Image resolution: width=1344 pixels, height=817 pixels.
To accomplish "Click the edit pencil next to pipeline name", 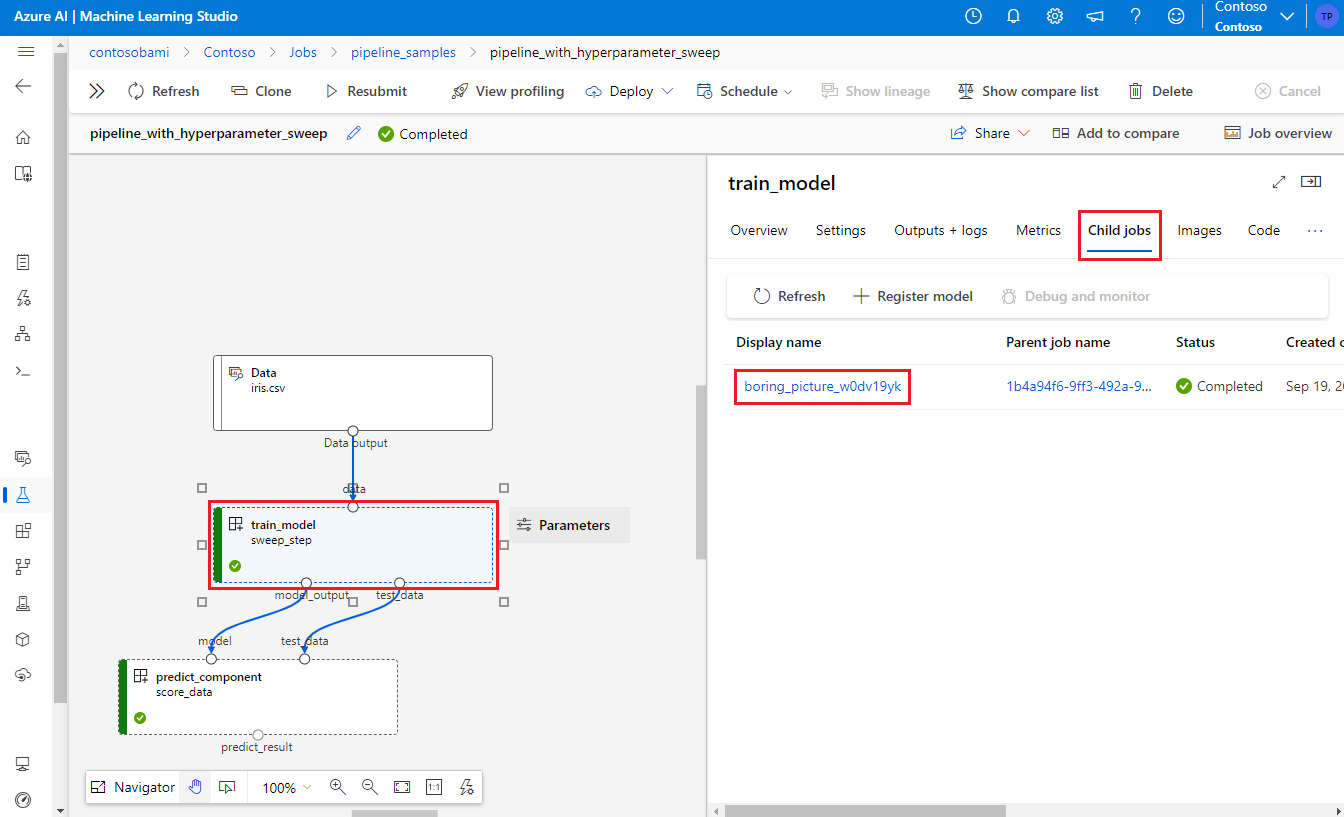I will click(x=353, y=134).
